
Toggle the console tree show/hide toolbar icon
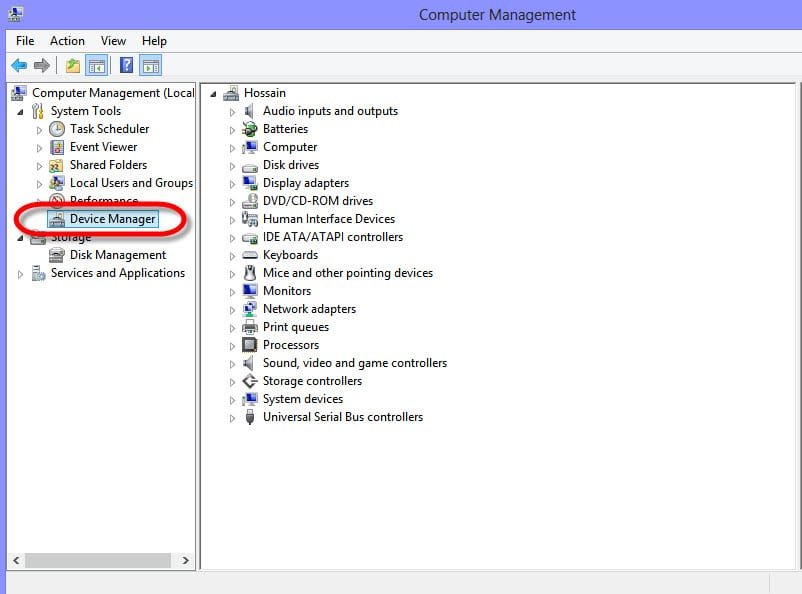pos(96,64)
